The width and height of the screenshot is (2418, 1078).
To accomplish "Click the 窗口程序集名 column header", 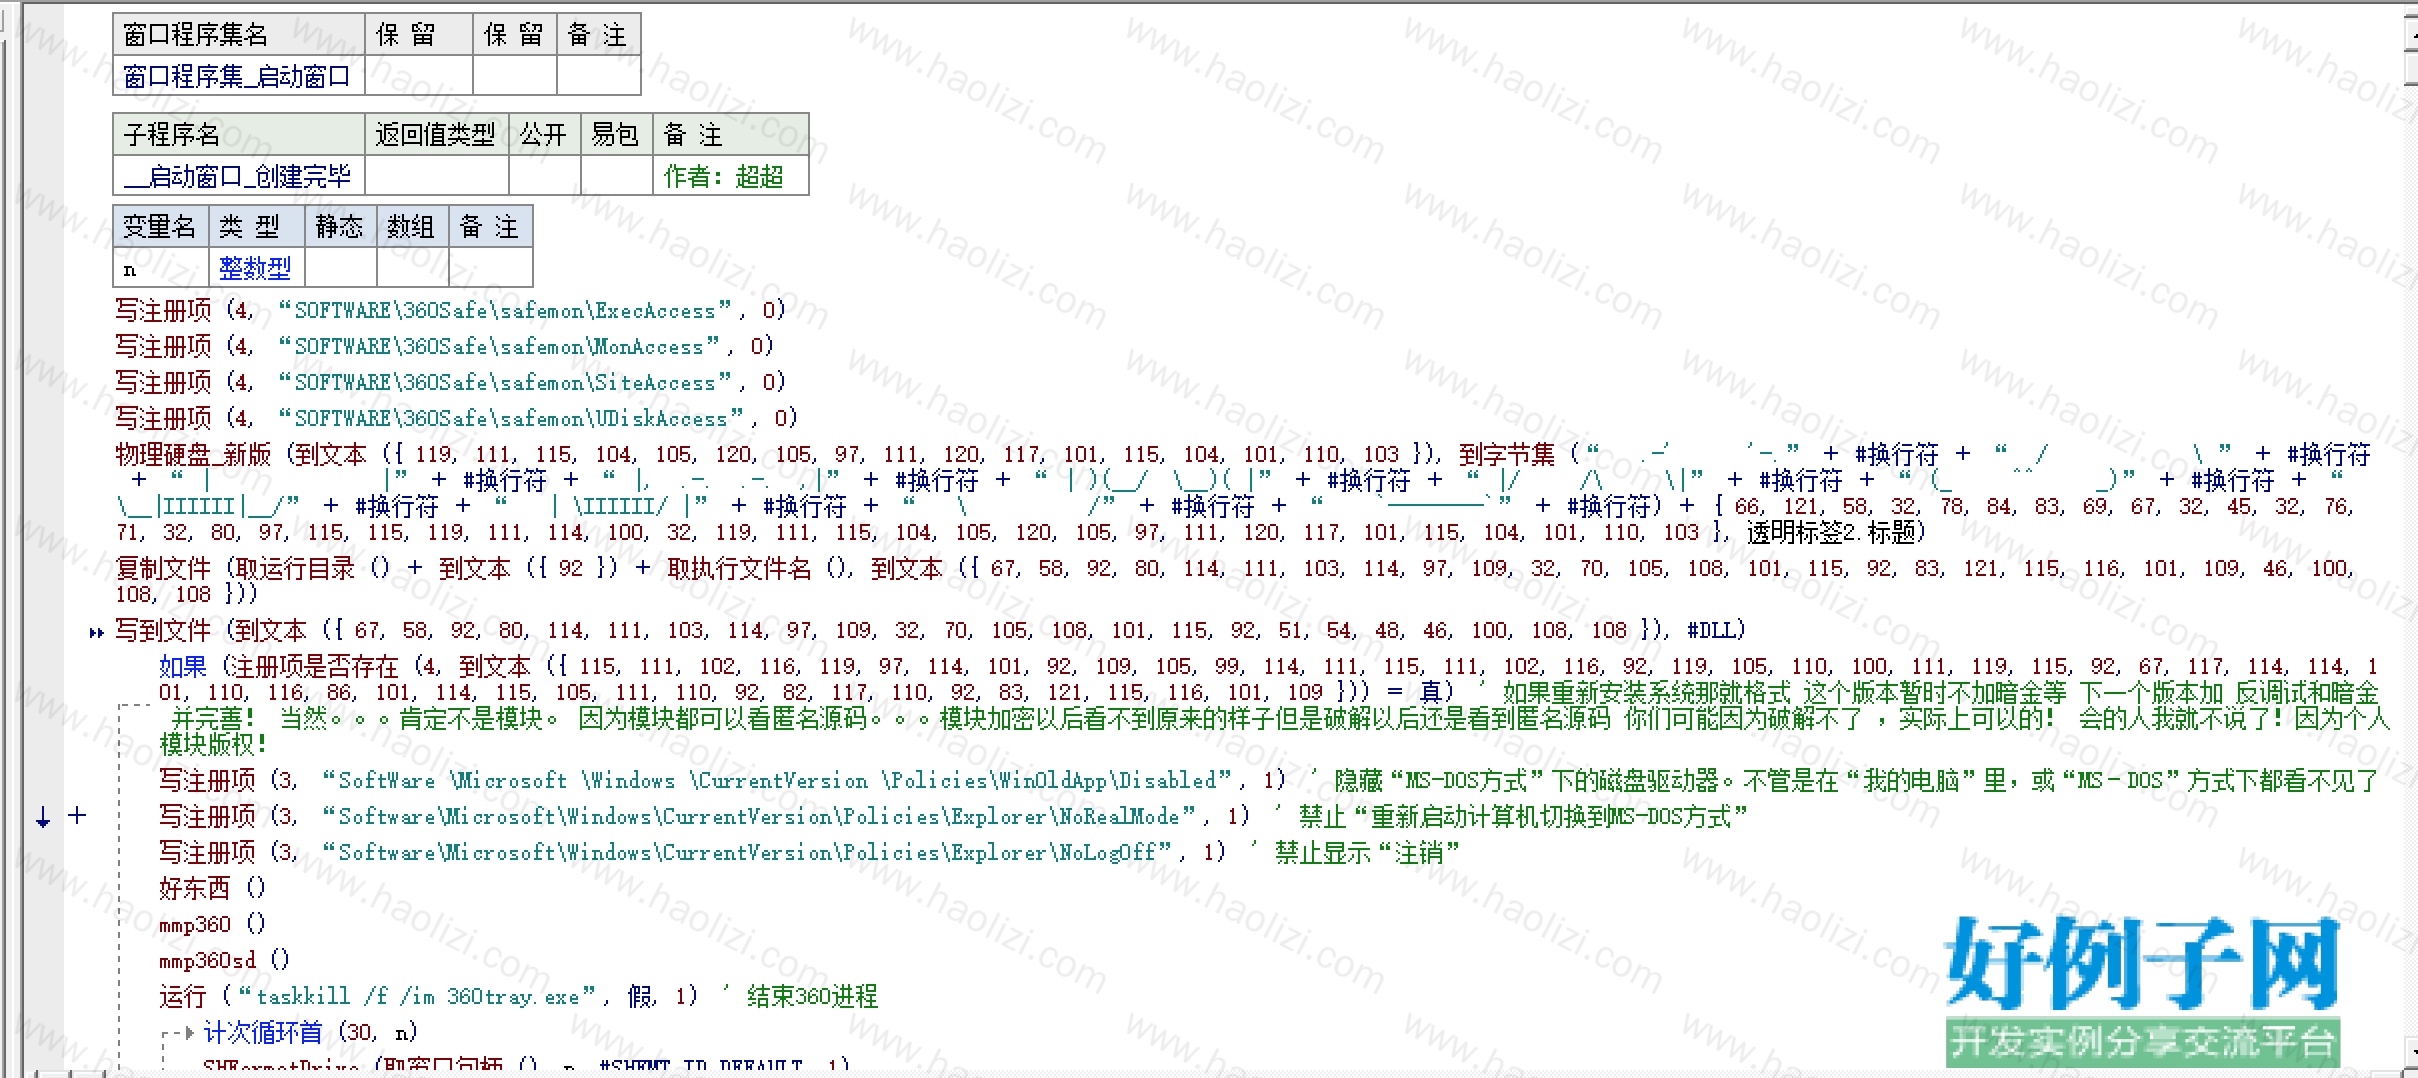I will pyautogui.click(x=238, y=35).
